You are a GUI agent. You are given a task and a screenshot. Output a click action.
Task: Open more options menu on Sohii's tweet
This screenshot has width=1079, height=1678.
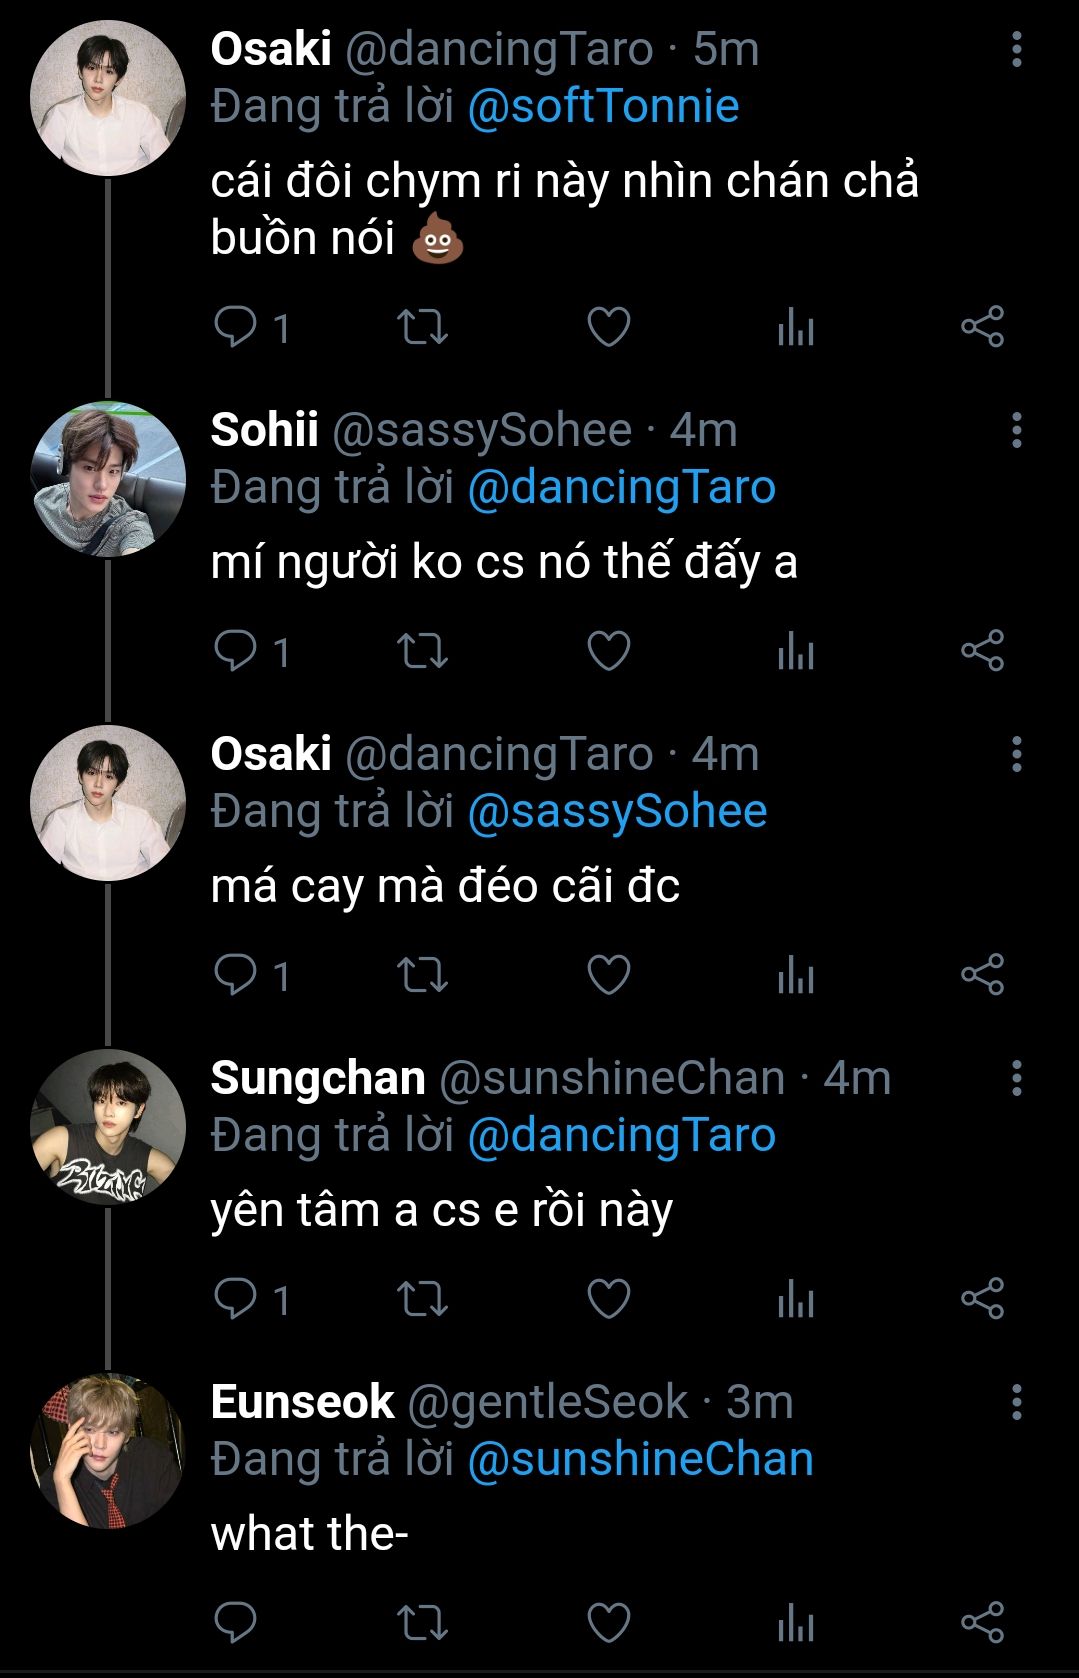pos(1016,430)
